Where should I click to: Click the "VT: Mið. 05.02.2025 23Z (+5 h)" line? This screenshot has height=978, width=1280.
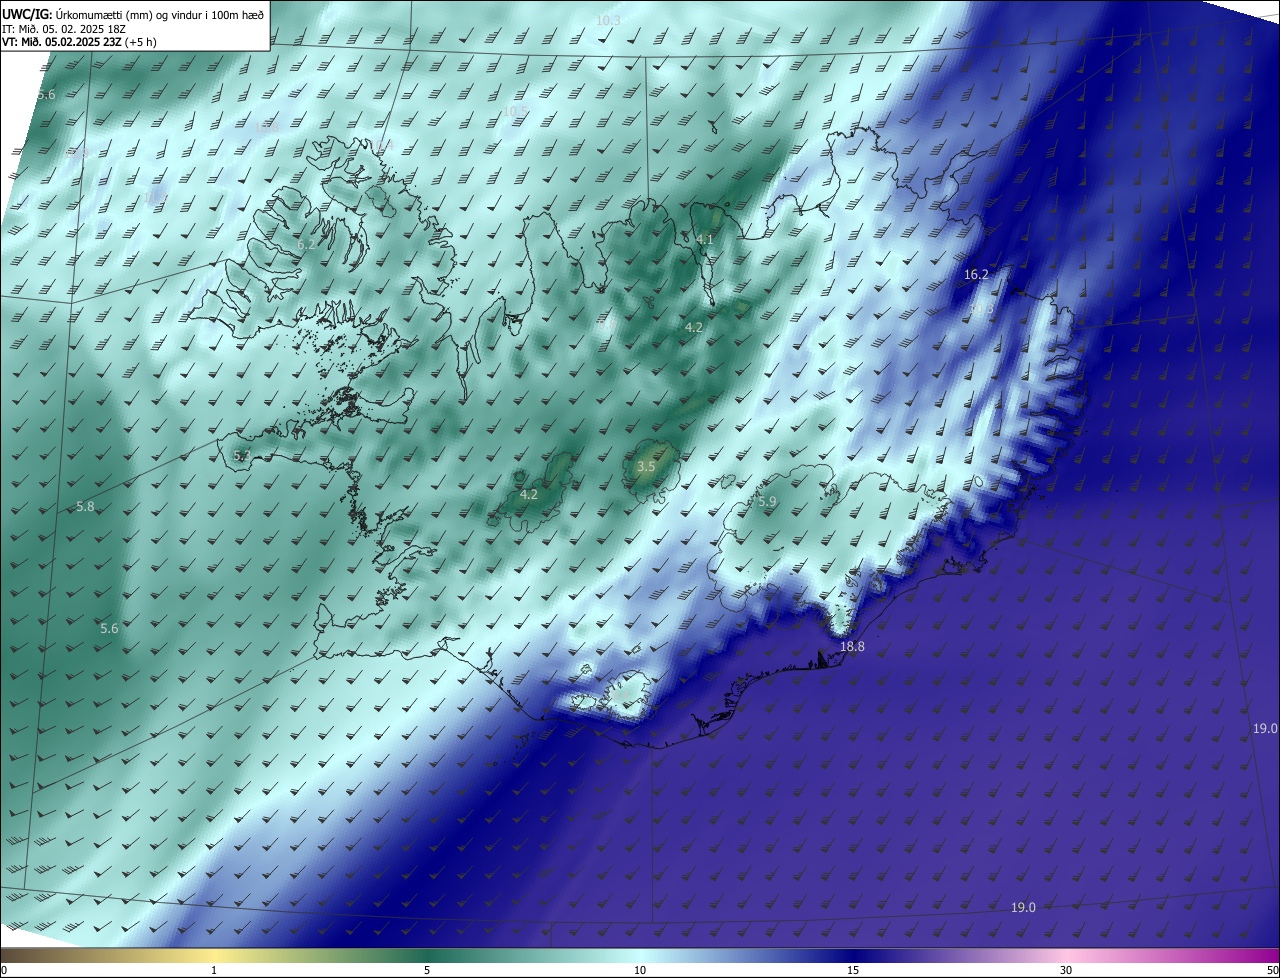coord(79,41)
